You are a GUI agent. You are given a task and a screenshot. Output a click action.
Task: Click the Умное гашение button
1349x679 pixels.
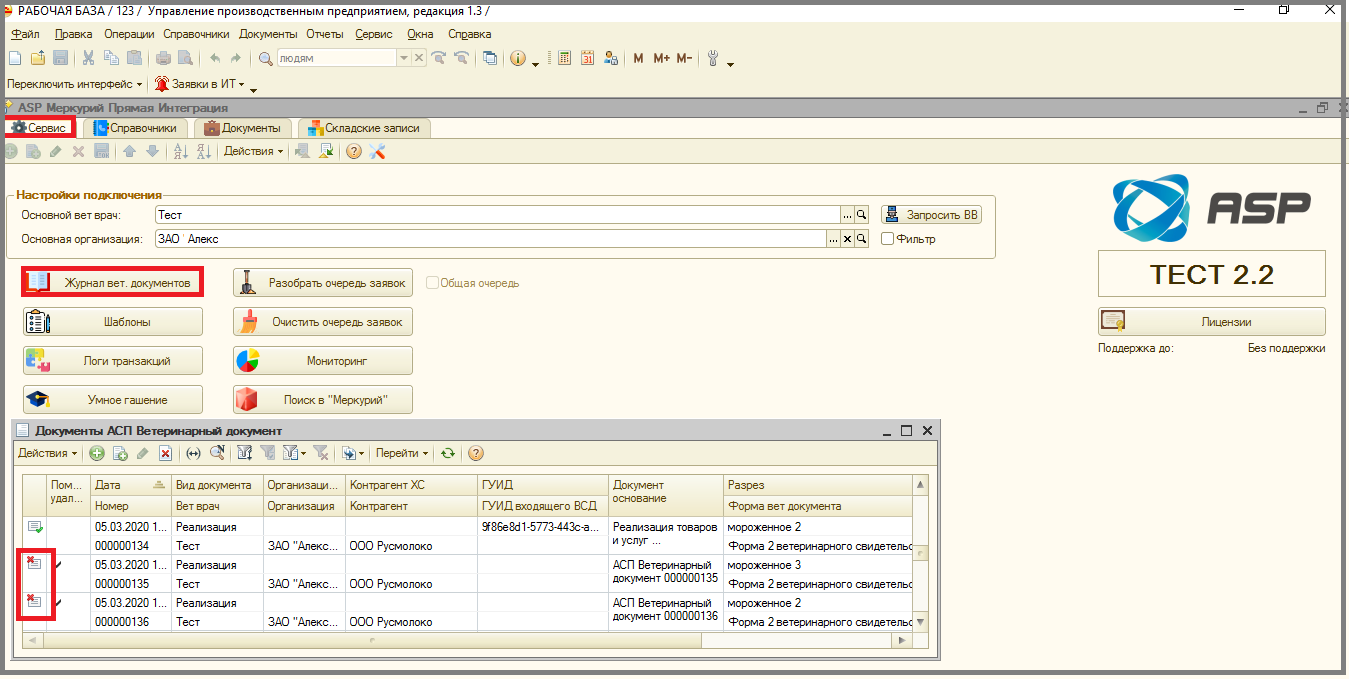pyautogui.click(x=113, y=399)
